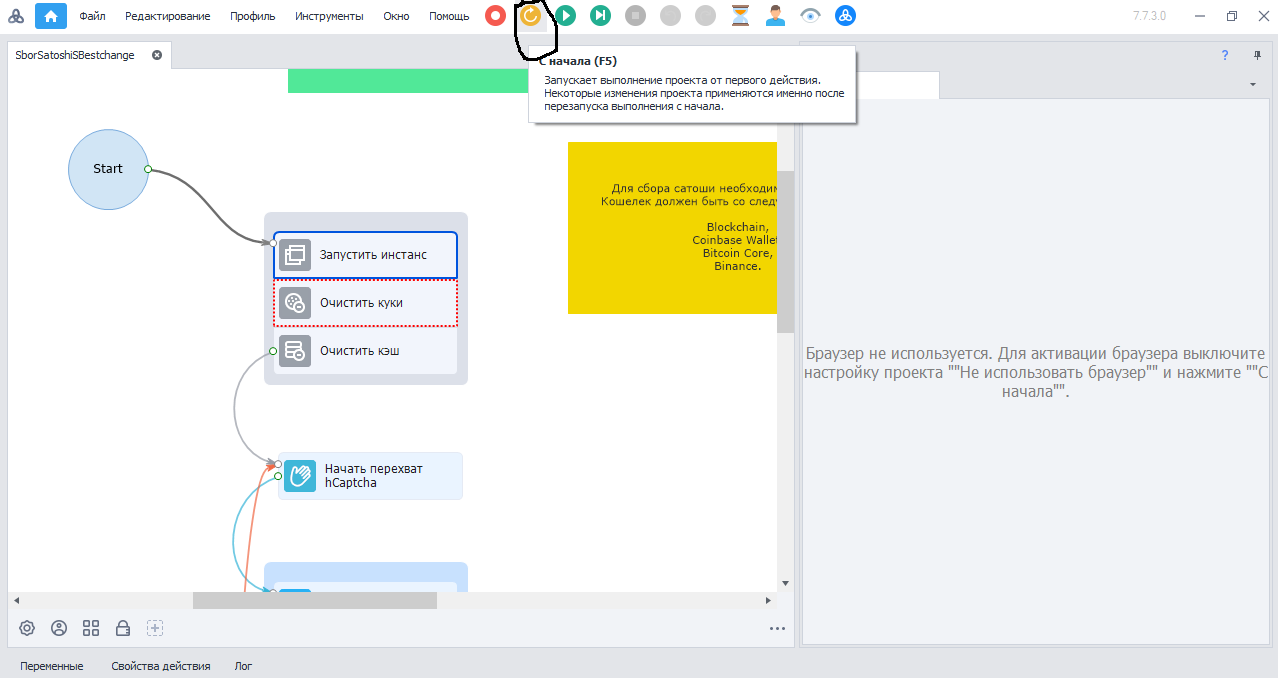Click the help question mark in browser panel
The width and height of the screenshot is (1278, 678).
[1225, 56]
